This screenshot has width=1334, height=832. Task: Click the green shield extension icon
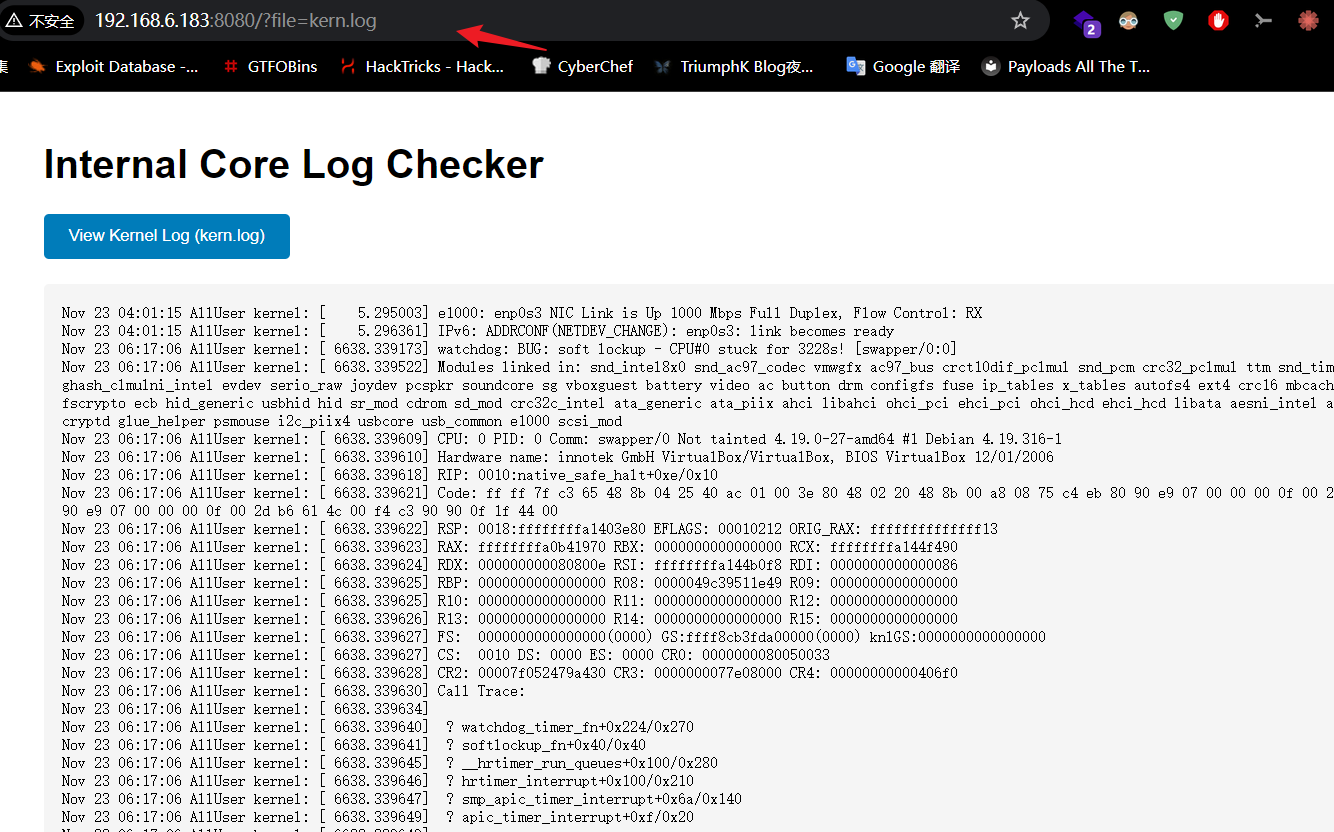coord(1173,20)
